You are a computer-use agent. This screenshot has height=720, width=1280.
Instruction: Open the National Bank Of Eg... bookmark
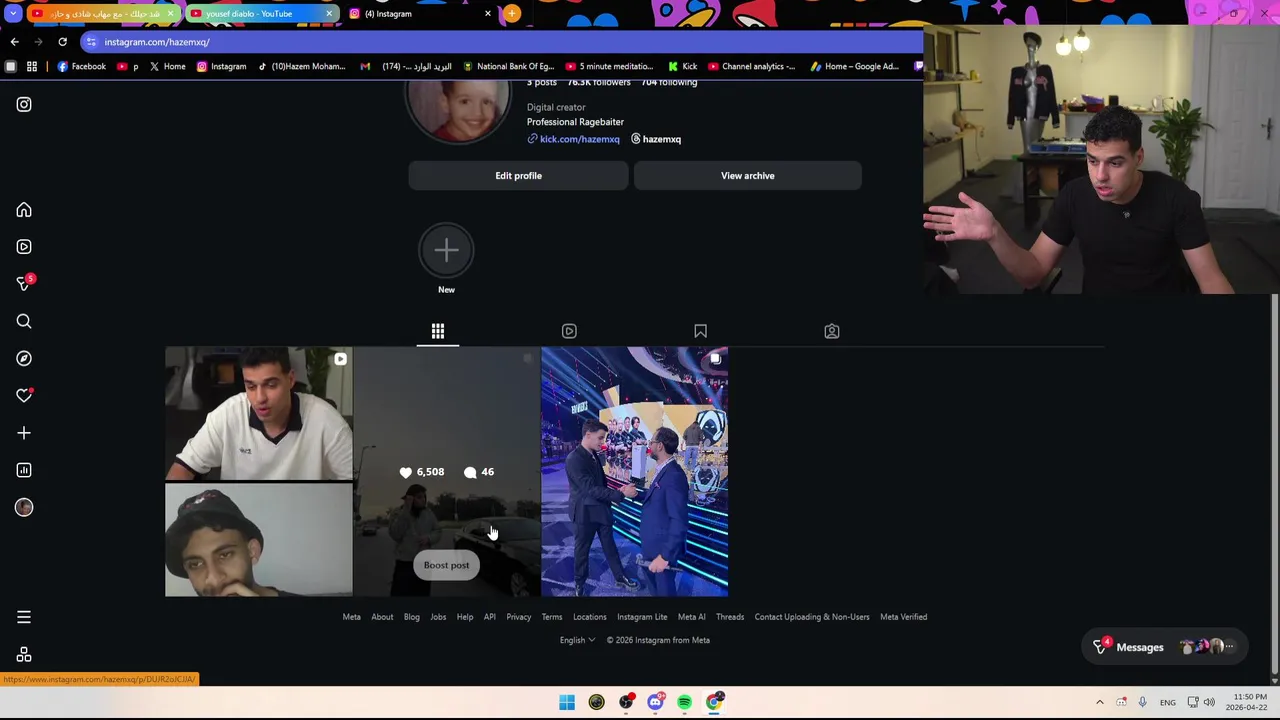(508, 67)
